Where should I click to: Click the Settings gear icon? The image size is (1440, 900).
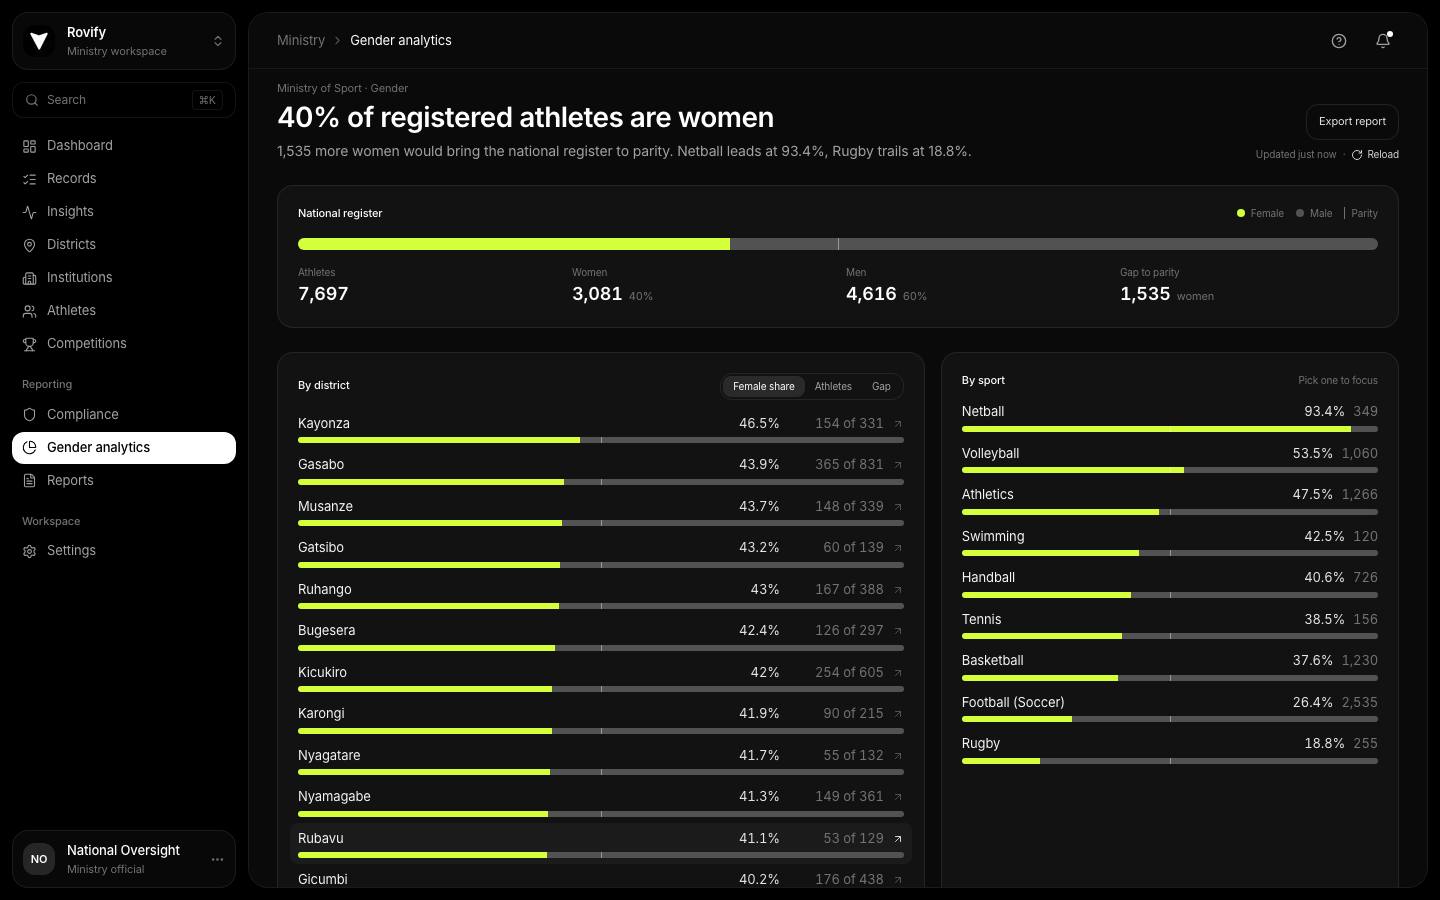click(x=30, y=551)
